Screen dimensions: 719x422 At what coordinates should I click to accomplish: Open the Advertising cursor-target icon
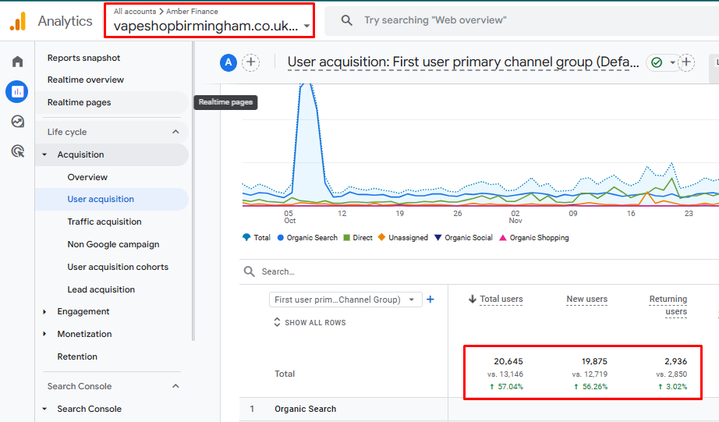(17, 151)
